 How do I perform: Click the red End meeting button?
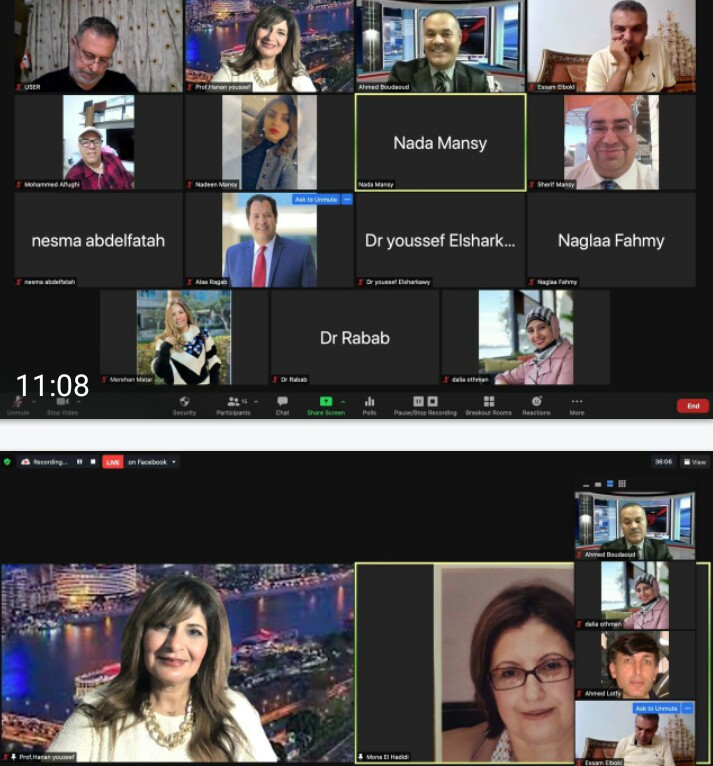pyautogui.click(x=692, y=406)
